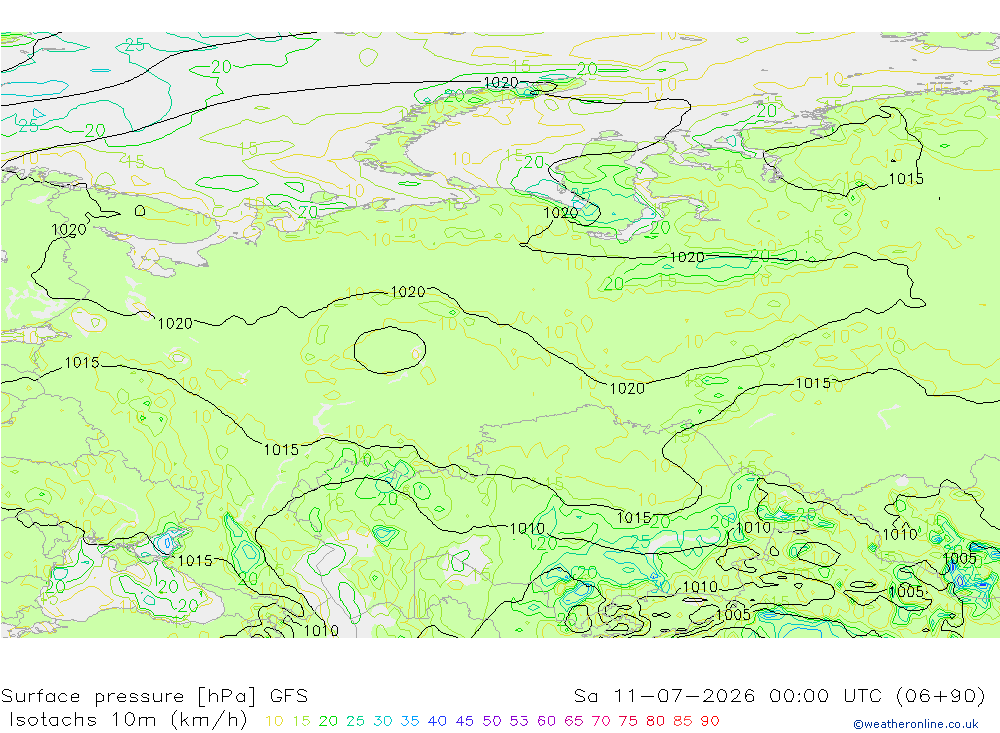
Task: Click the 1015 isobar label at upper right
Action: click(906, 179)
